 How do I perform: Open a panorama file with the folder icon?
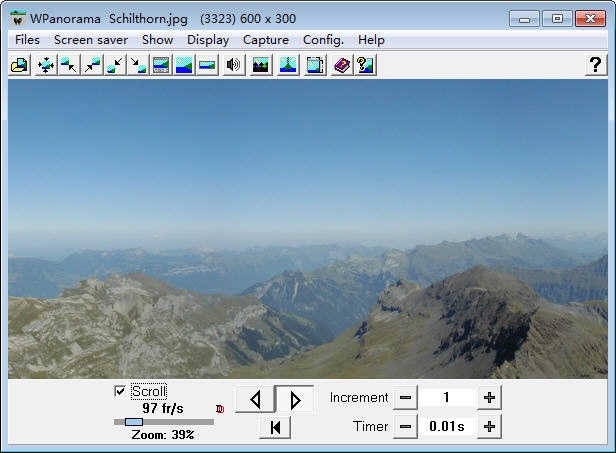click(19, 65)
